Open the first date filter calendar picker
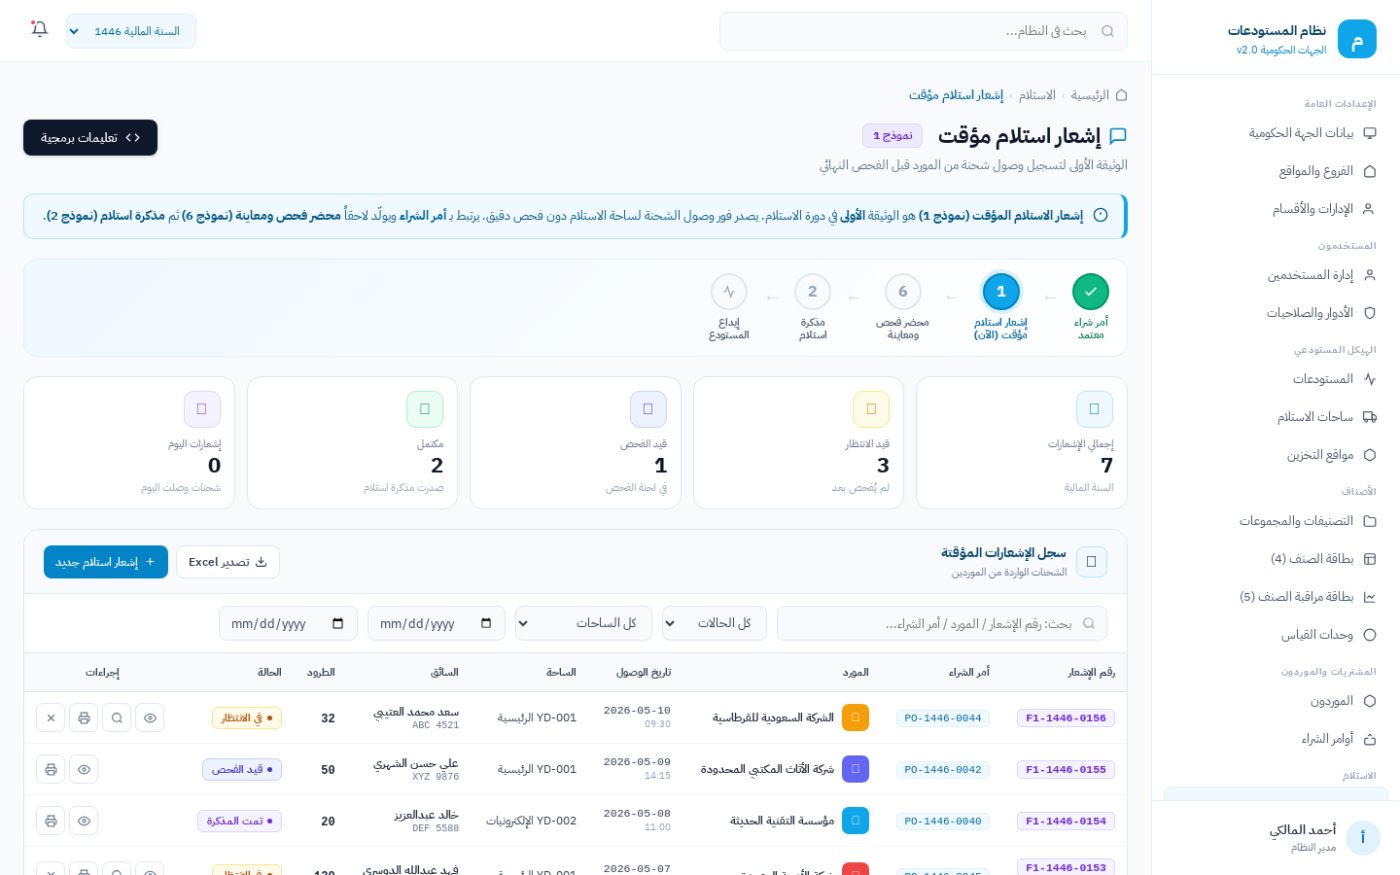This screenshot has height=875, width=1400. click(x=486, y=623)
